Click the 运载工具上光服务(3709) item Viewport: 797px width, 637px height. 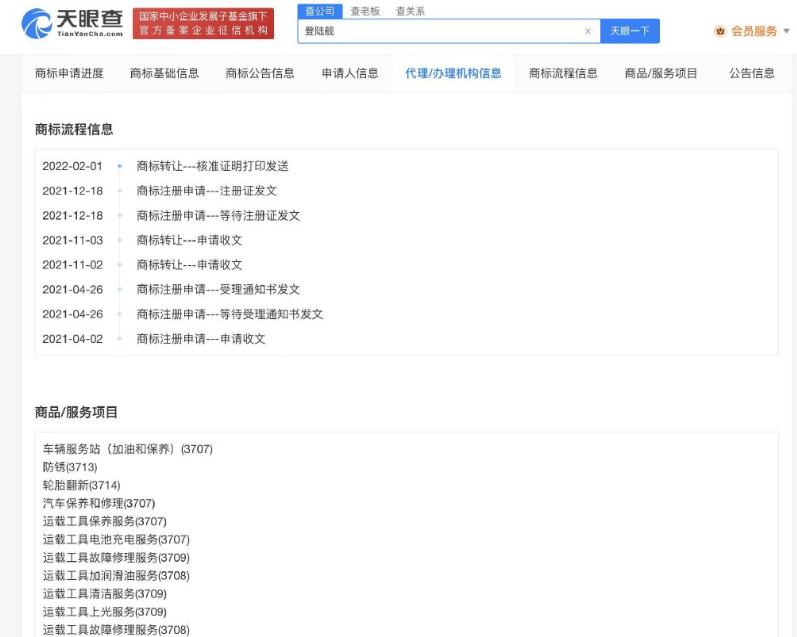point(104,612)
